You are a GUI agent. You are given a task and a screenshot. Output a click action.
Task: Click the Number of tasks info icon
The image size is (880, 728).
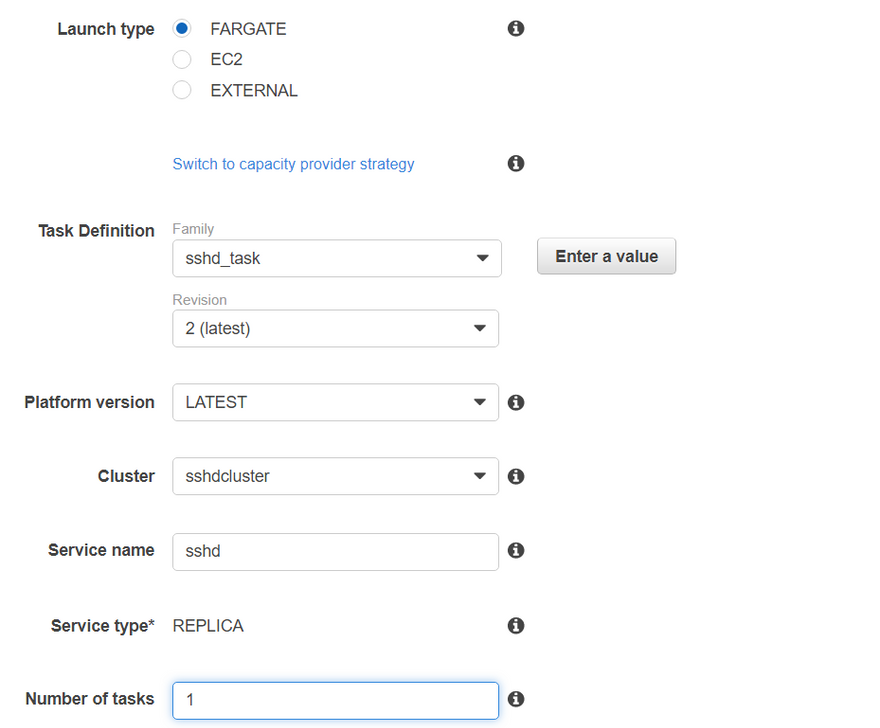pos(516,699)
